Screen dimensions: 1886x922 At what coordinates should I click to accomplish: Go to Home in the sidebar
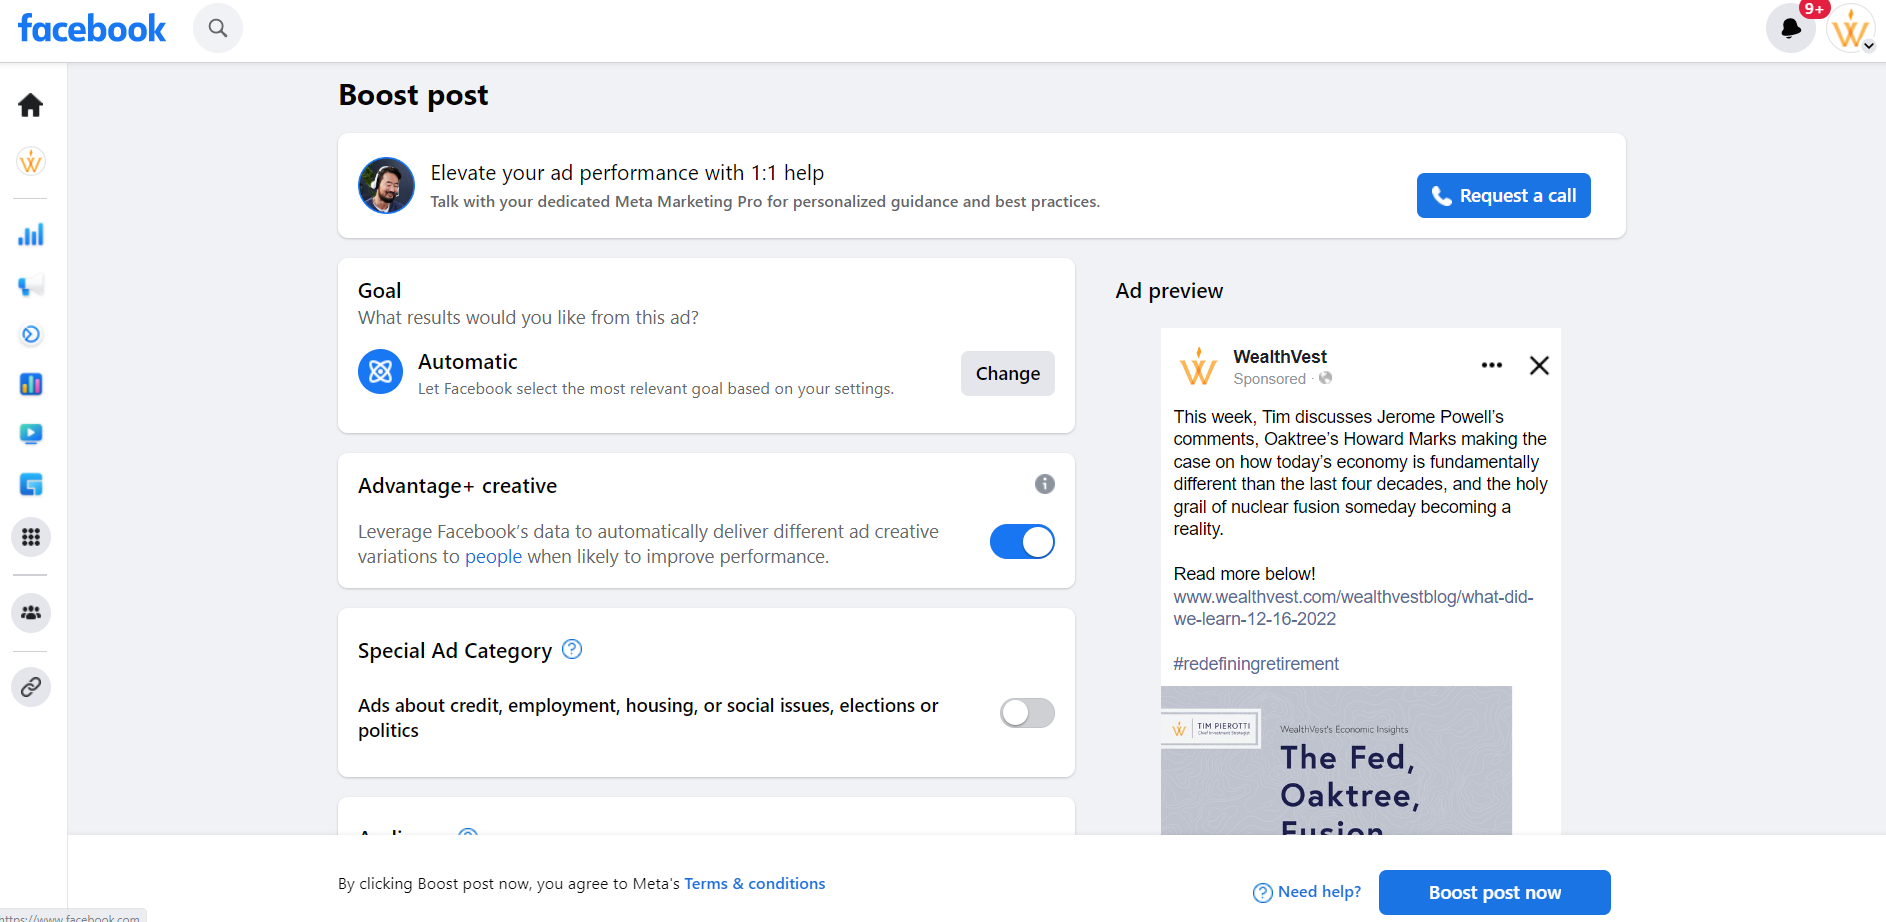click(31, 105)
